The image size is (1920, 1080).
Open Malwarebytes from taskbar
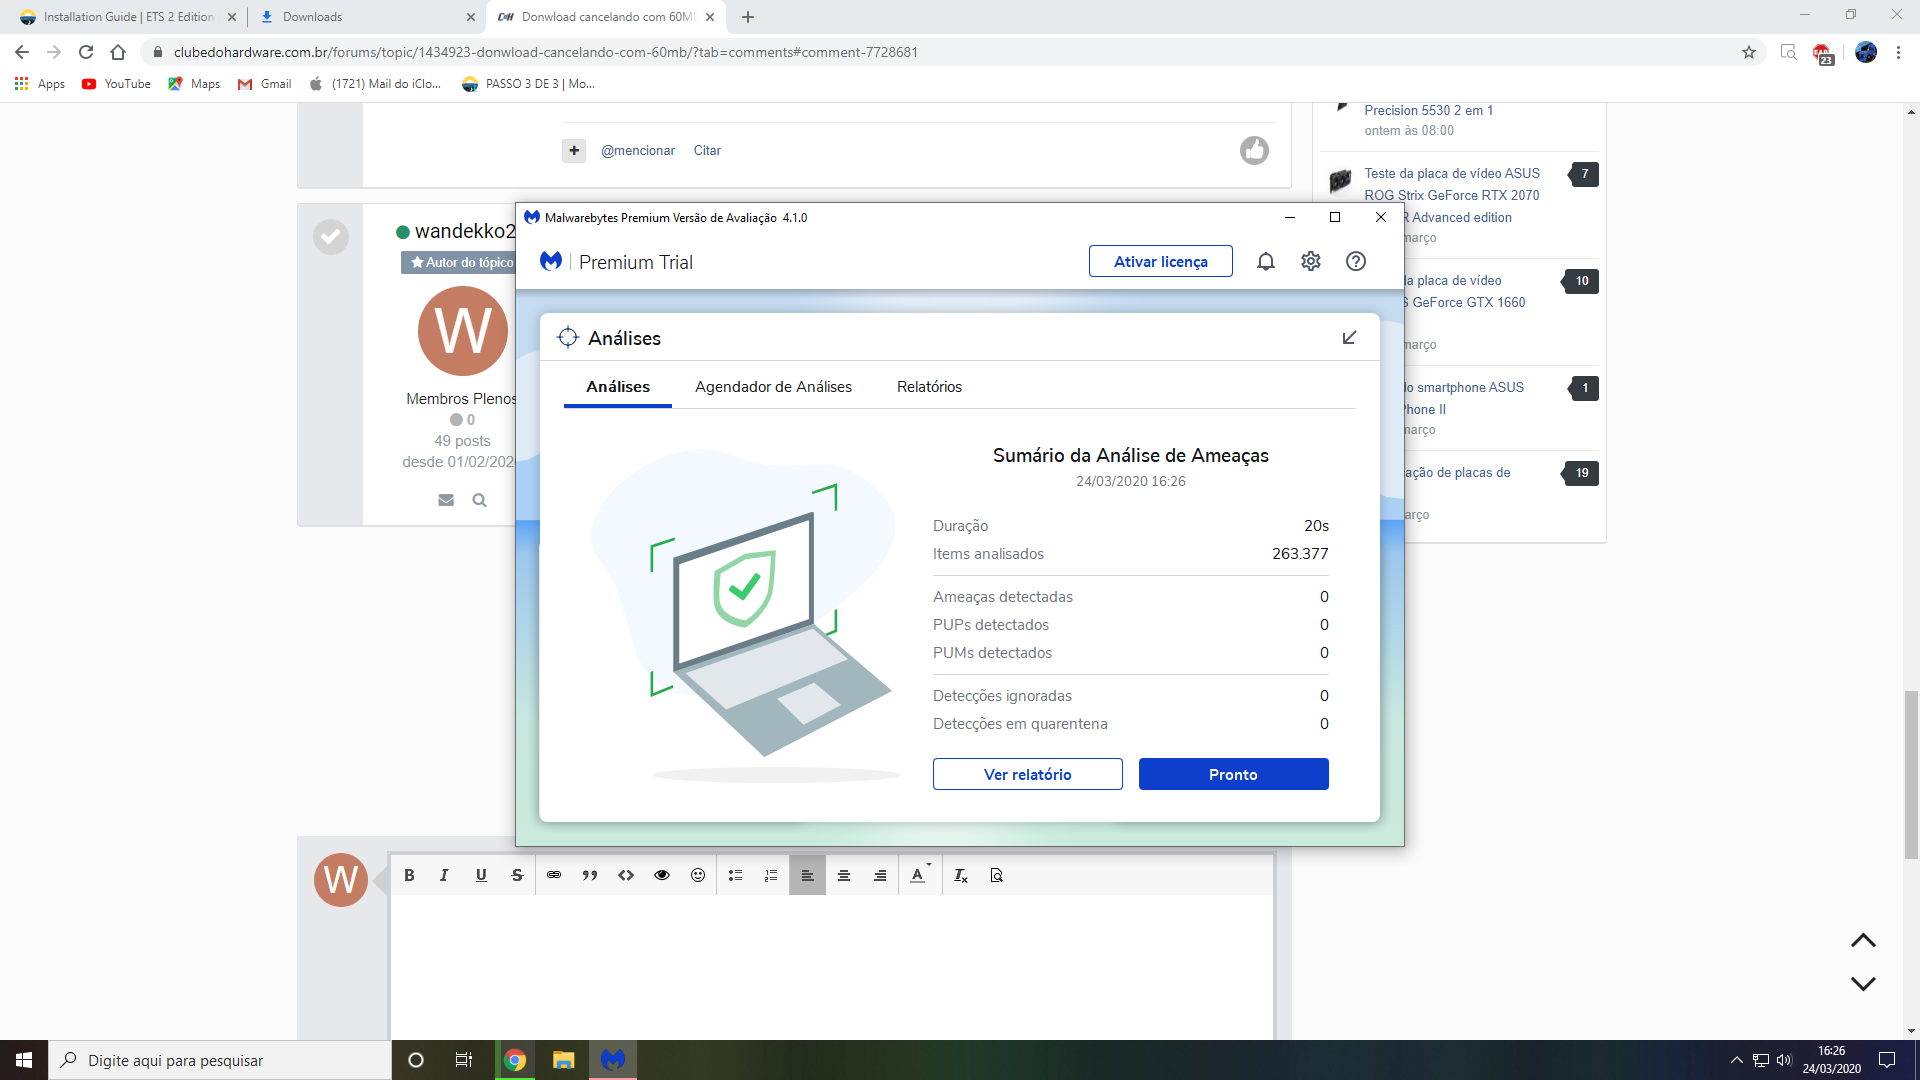tap(613, 1060)
